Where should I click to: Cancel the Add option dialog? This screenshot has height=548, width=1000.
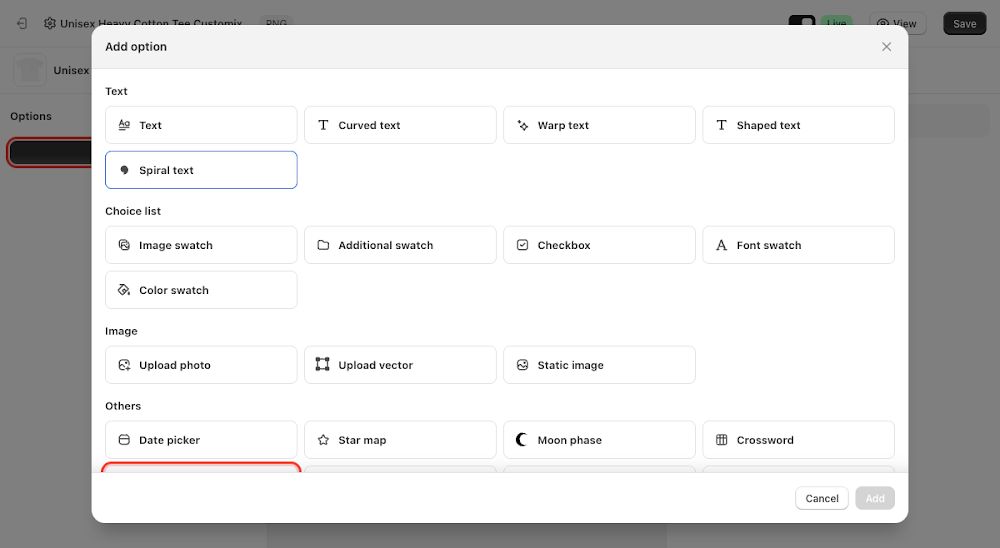pyautogui.click(x=821, y=498)
